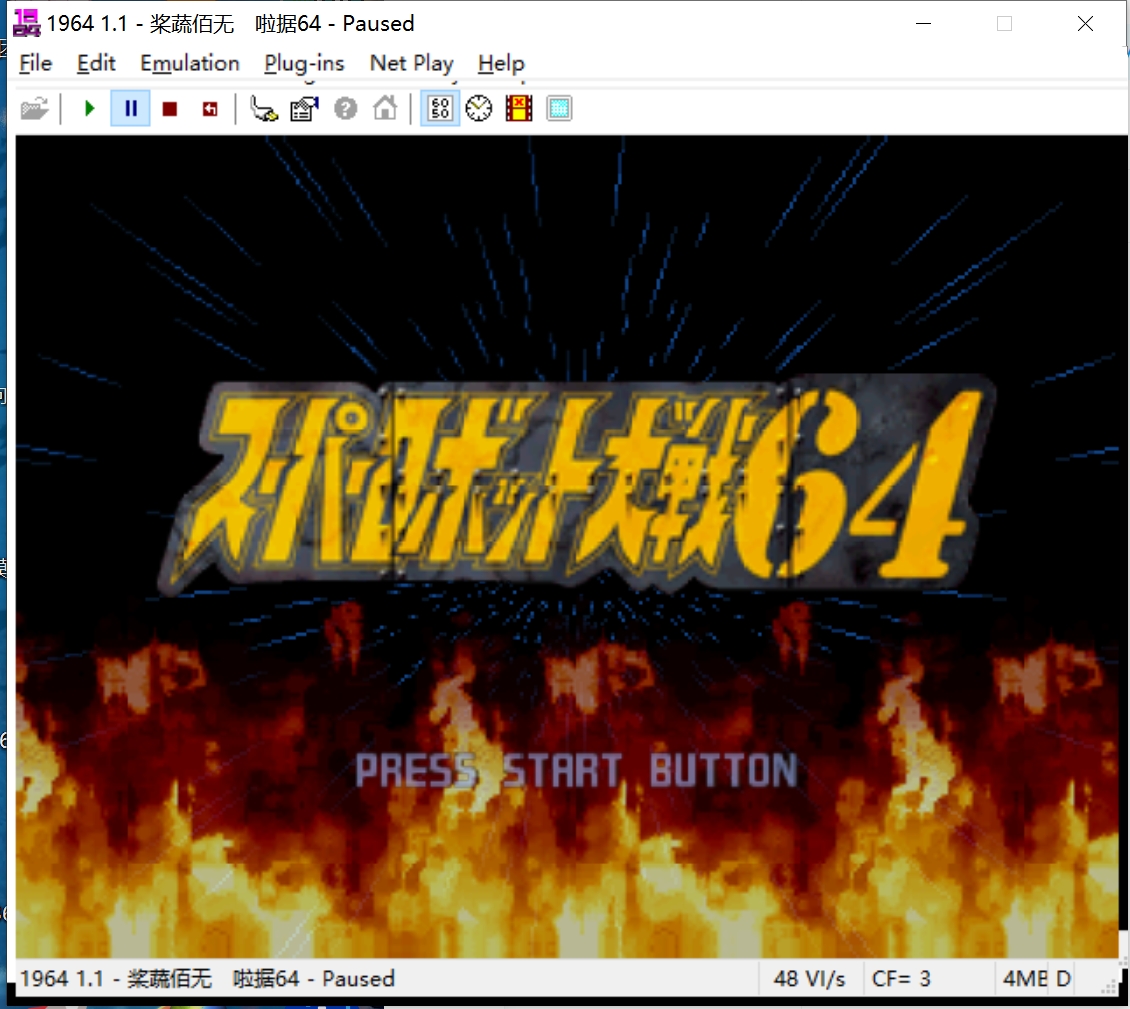This screenshot has width=1130, height=1009.
Task: Open the settings properties icon
Action: coord(304,109)
